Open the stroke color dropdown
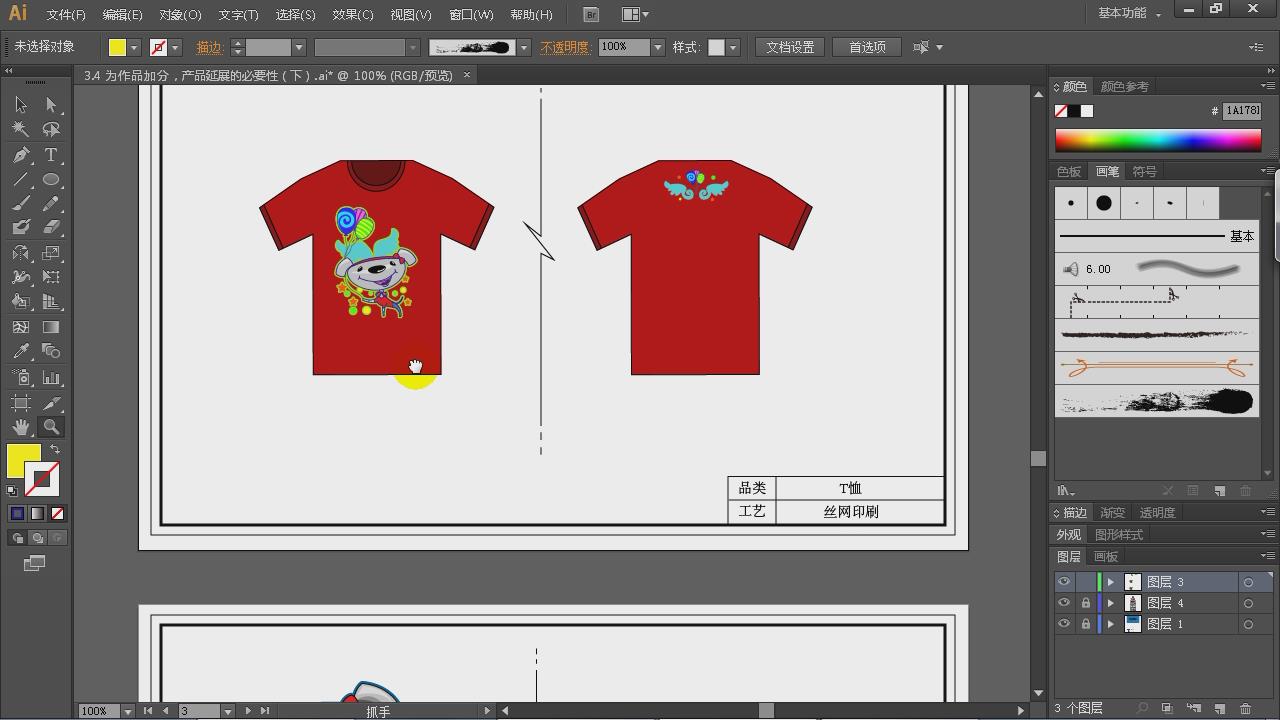The height and width of the screenshot is (720, 1280). click(x=175, y=47)
